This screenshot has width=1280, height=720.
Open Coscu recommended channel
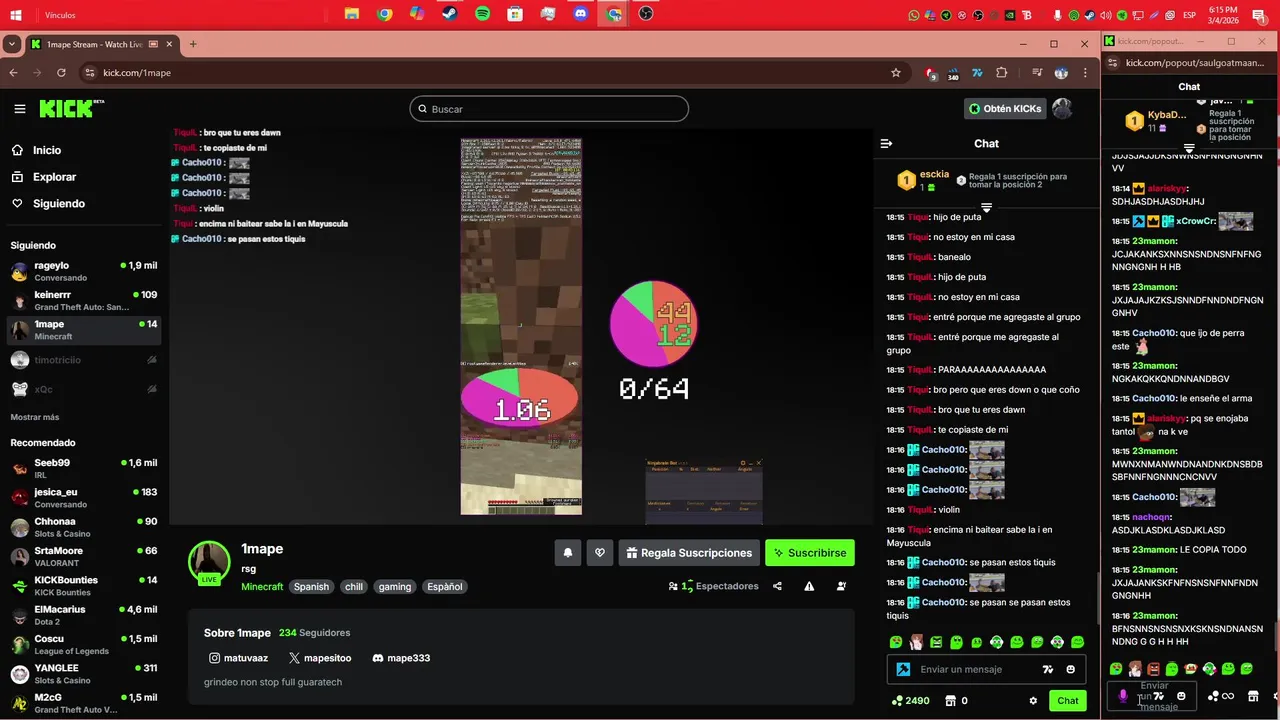(84, 644)
